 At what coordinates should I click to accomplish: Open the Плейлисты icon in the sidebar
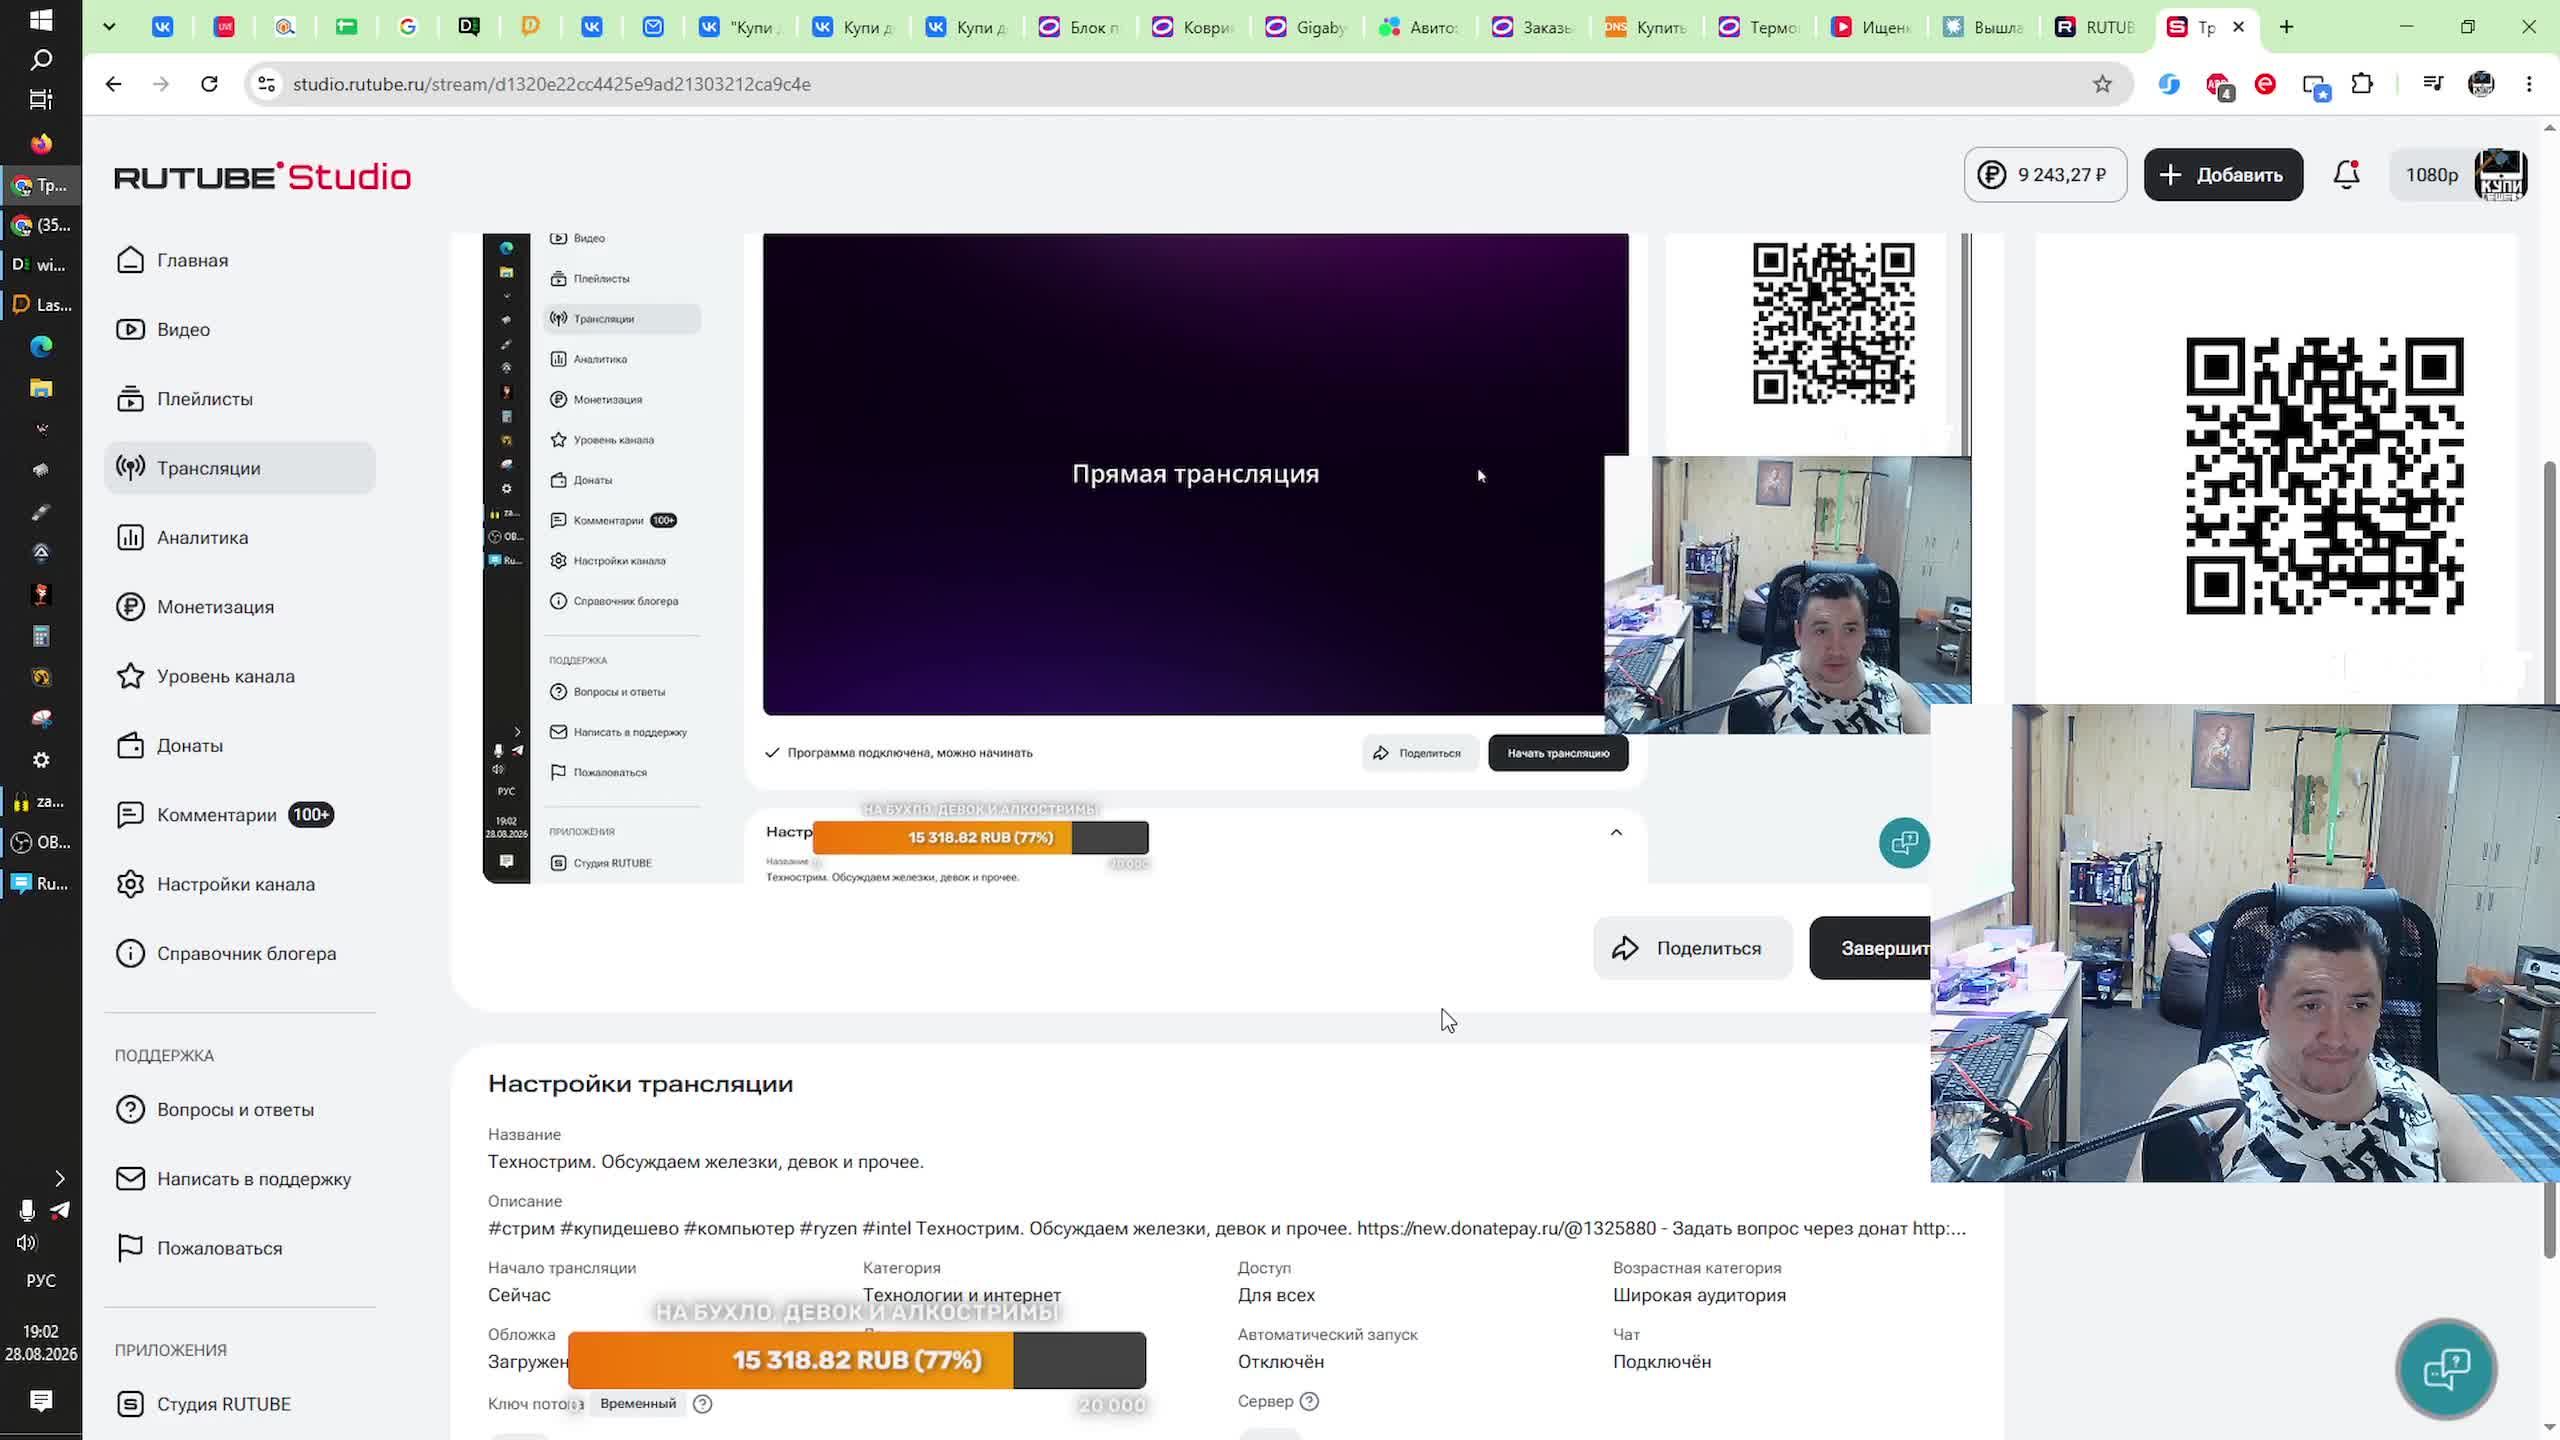coord(130,399)
